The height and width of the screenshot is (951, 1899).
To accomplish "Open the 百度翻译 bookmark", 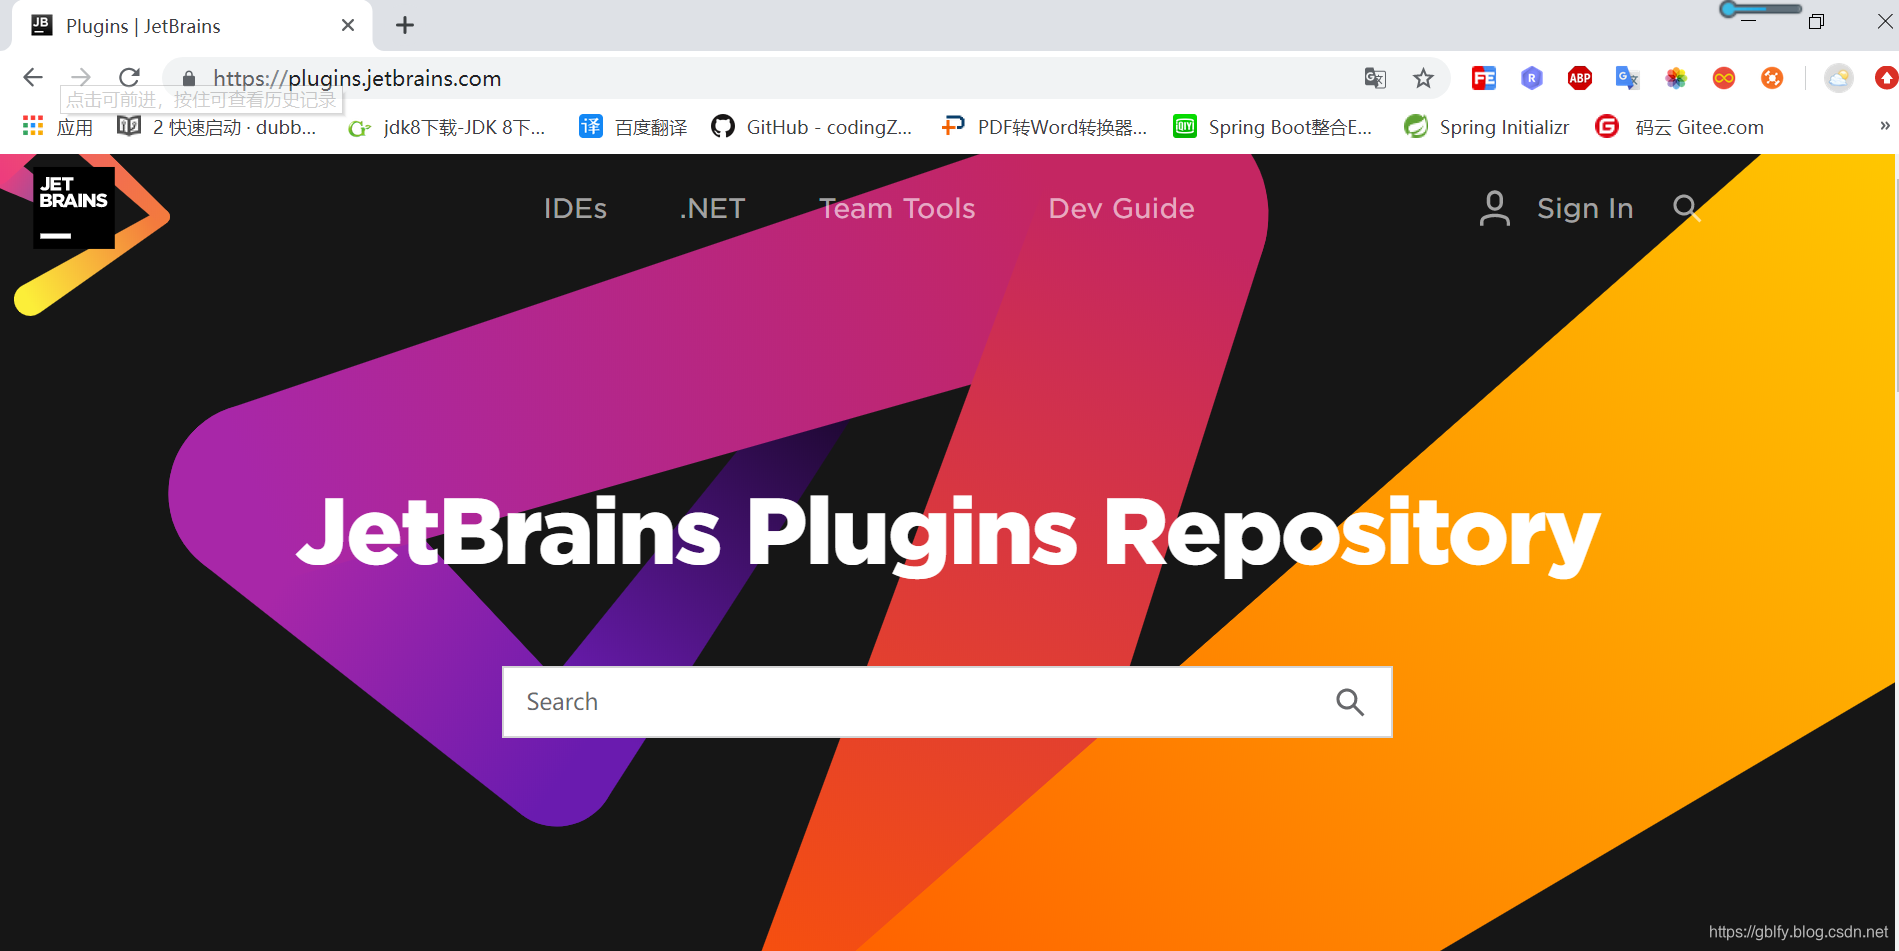I will (634, 127).
